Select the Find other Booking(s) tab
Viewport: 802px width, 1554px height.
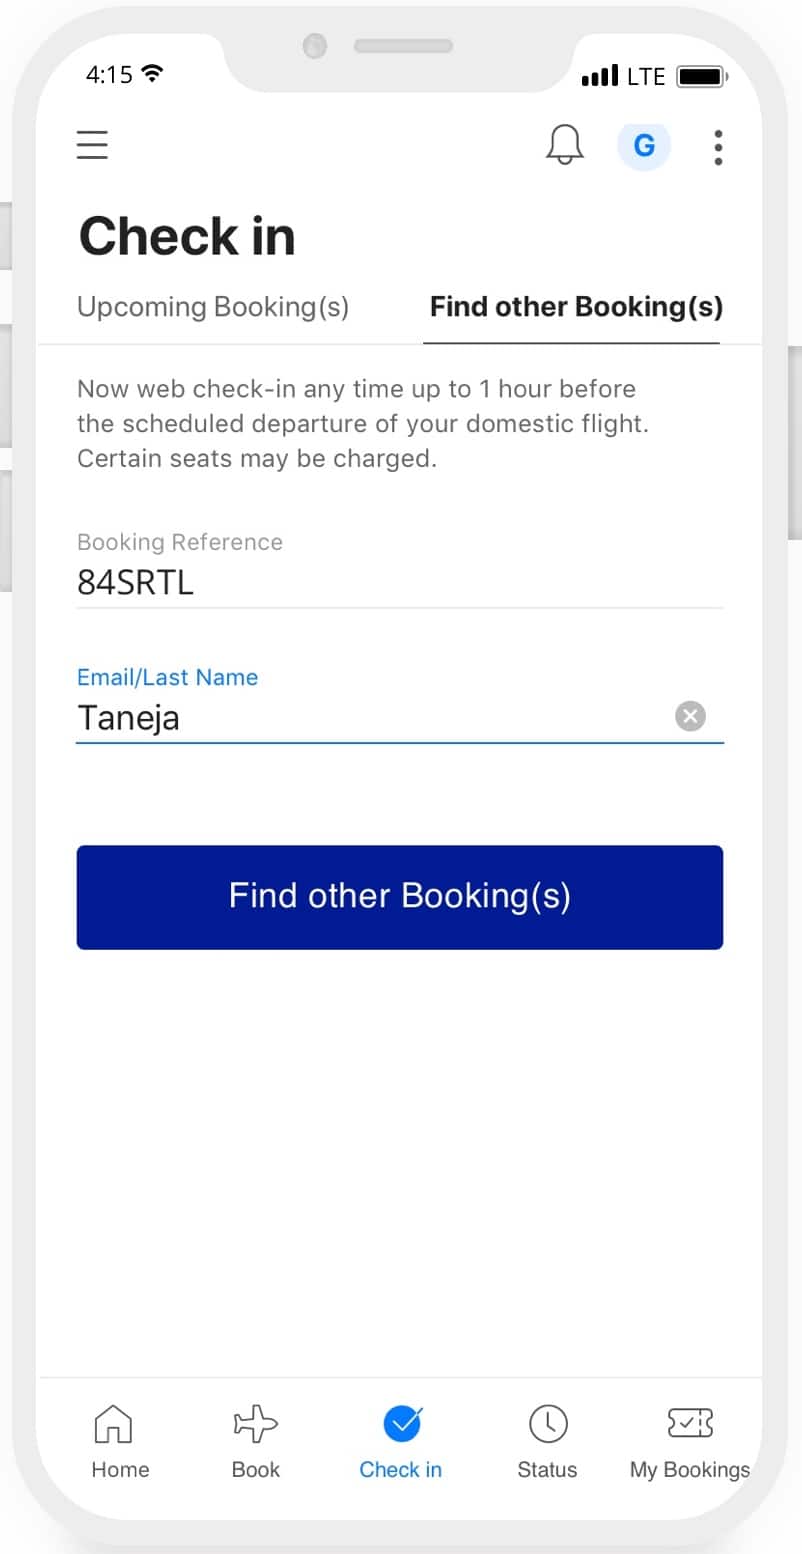click(576, 307)
